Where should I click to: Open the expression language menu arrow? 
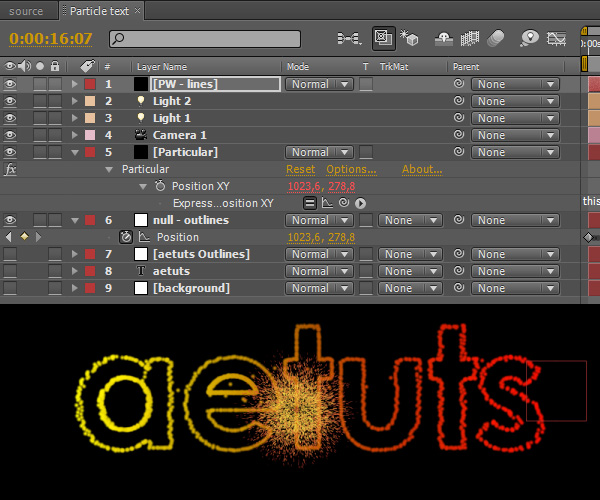tap(360, 203)
